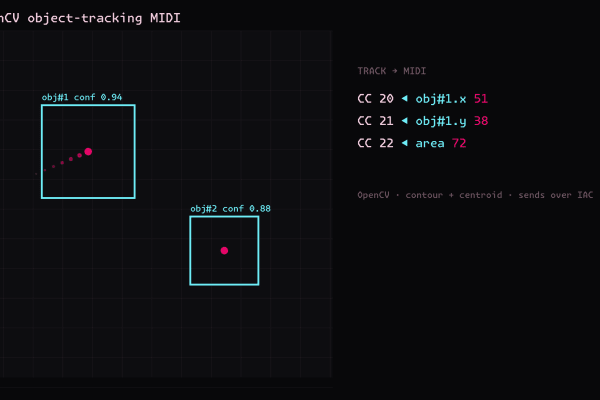The height and width of the screenshot is (400, 600).
Task: Select the obj#1 centroid pink dot
Action: [x=88, y=152]
